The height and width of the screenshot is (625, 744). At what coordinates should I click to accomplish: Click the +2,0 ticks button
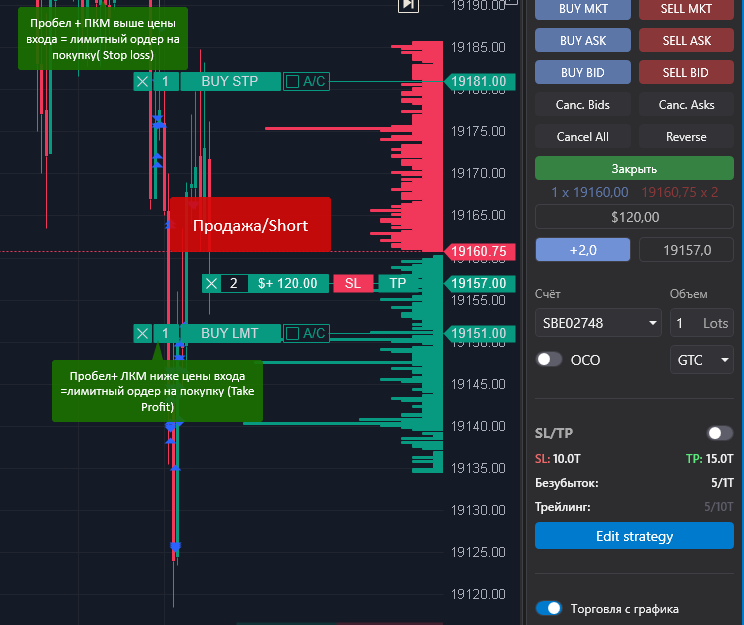[x=583, y=250]
